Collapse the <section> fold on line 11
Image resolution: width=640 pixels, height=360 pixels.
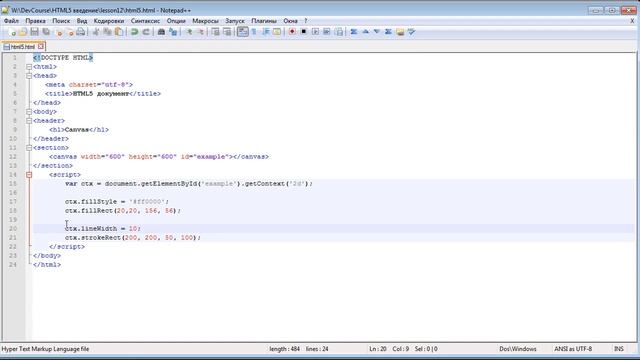point(29,147)
